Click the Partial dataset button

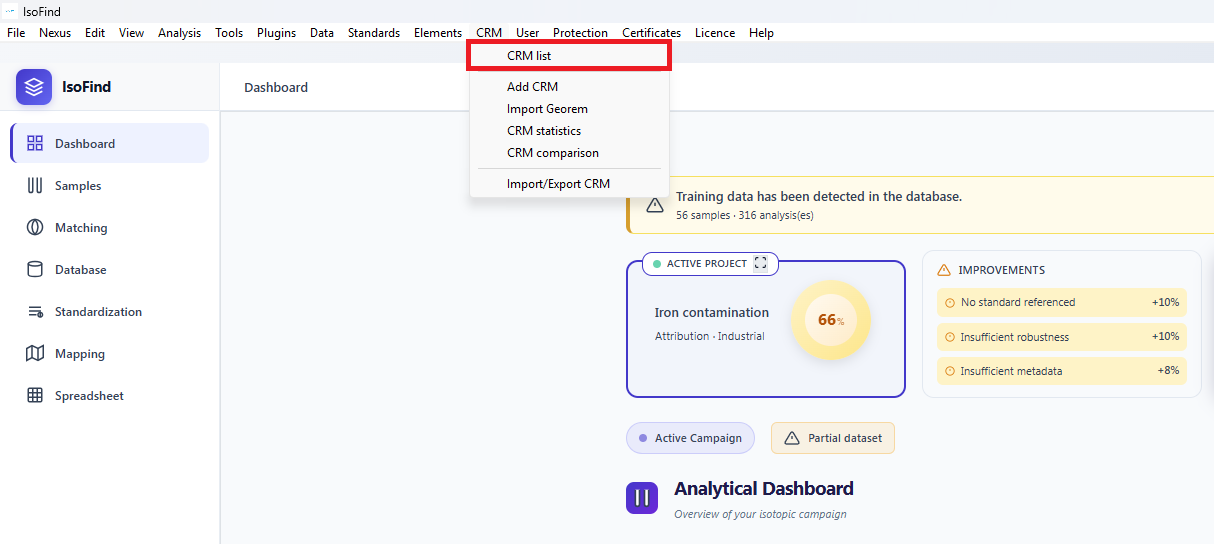click(832, 438)
